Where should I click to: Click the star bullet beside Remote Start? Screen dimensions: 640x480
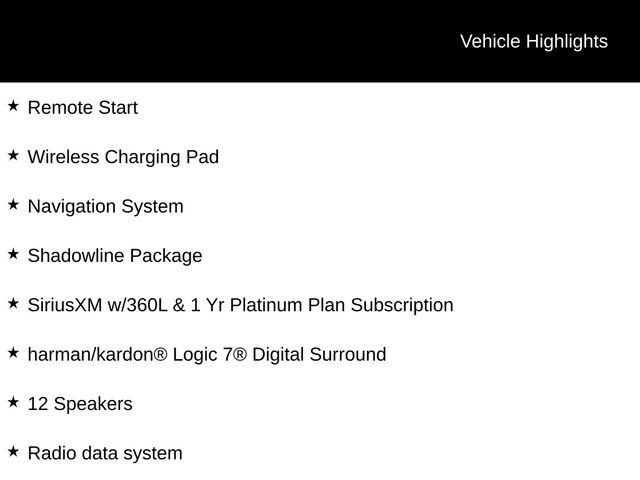pyautogui.click(x=13, y=106)
